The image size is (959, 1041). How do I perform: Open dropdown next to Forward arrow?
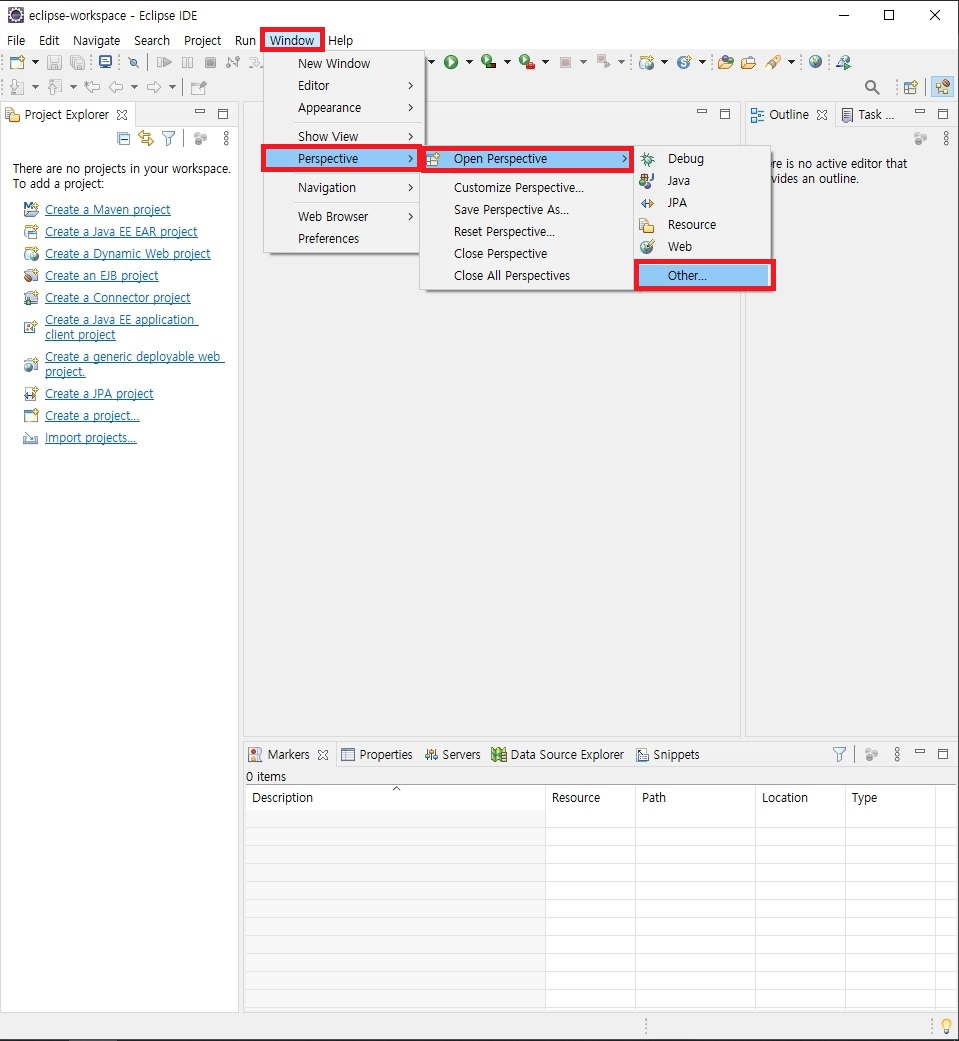tap(172, 87)
